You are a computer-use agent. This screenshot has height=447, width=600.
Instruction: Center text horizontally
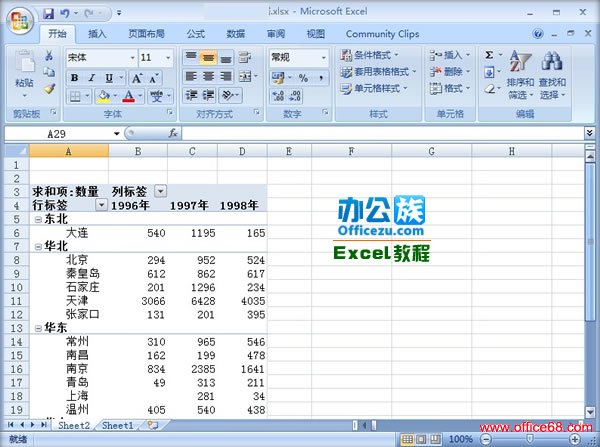pyautogui.click(x=208, y=77)
